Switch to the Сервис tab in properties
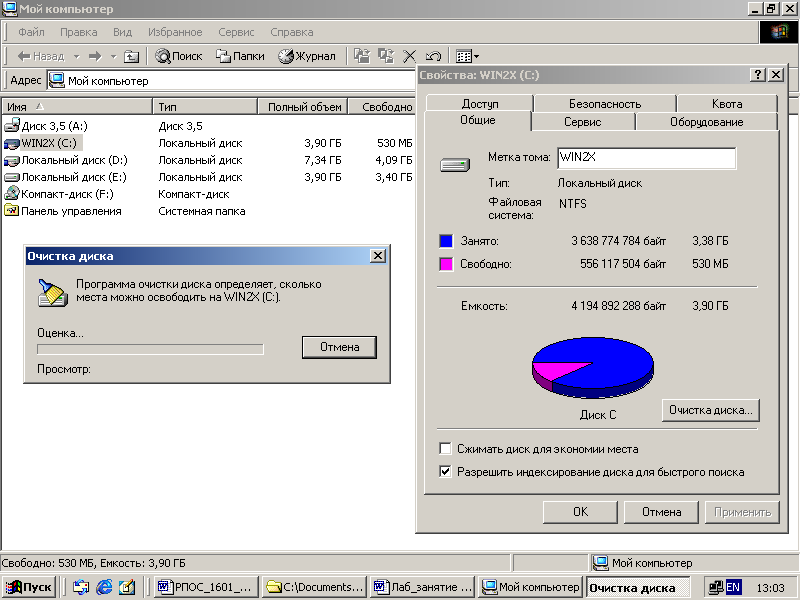 coord(583,122)
